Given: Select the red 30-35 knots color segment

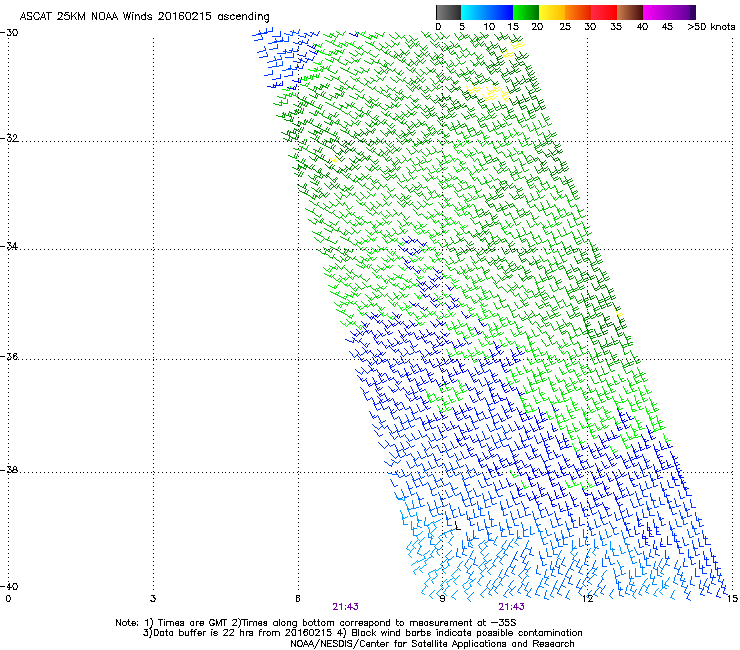Looking at the screenshot, I should [x=604, y=12].
